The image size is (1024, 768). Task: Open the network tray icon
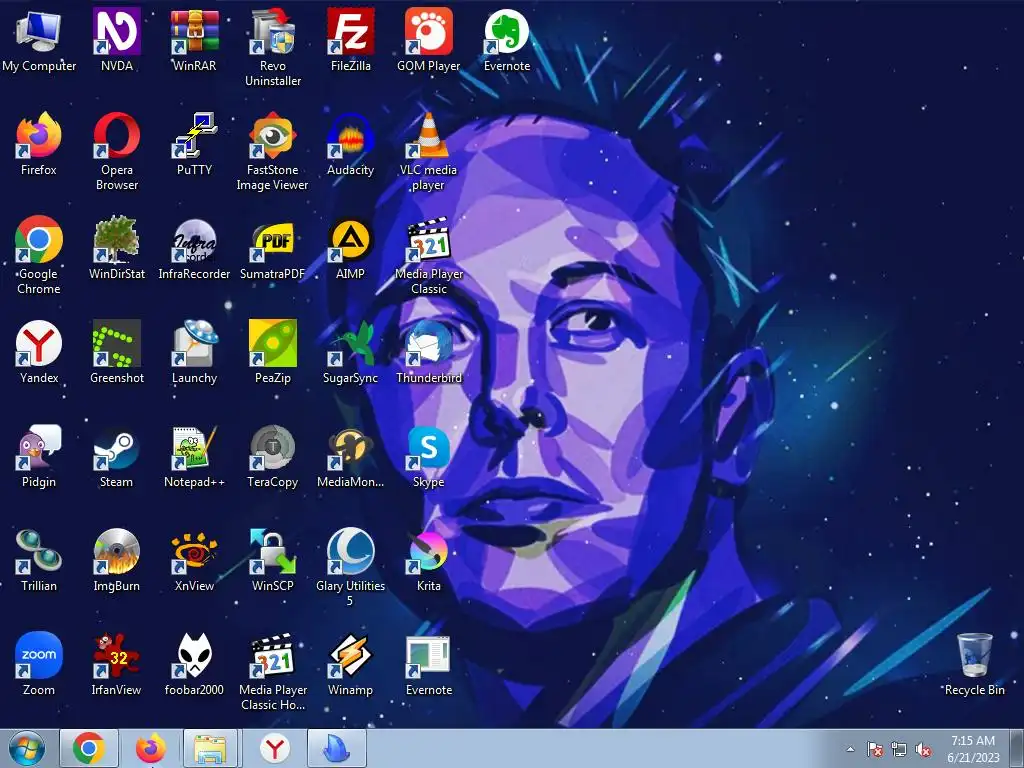tap(899, 749)
